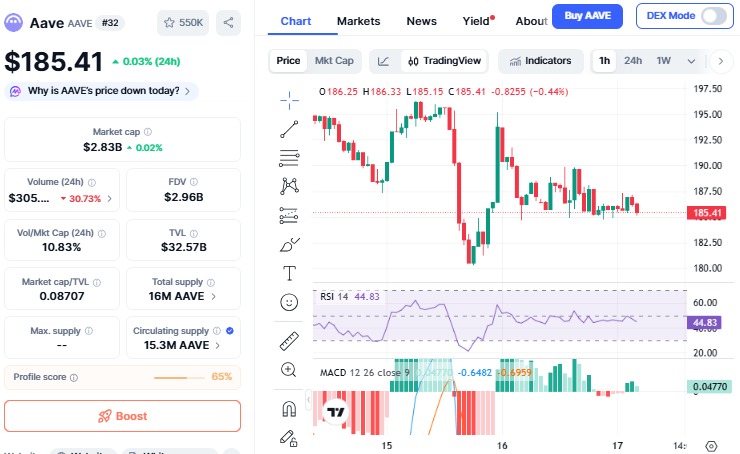Toggle lock all drawings tool
The image size is (740, 454).
(288, 438)
